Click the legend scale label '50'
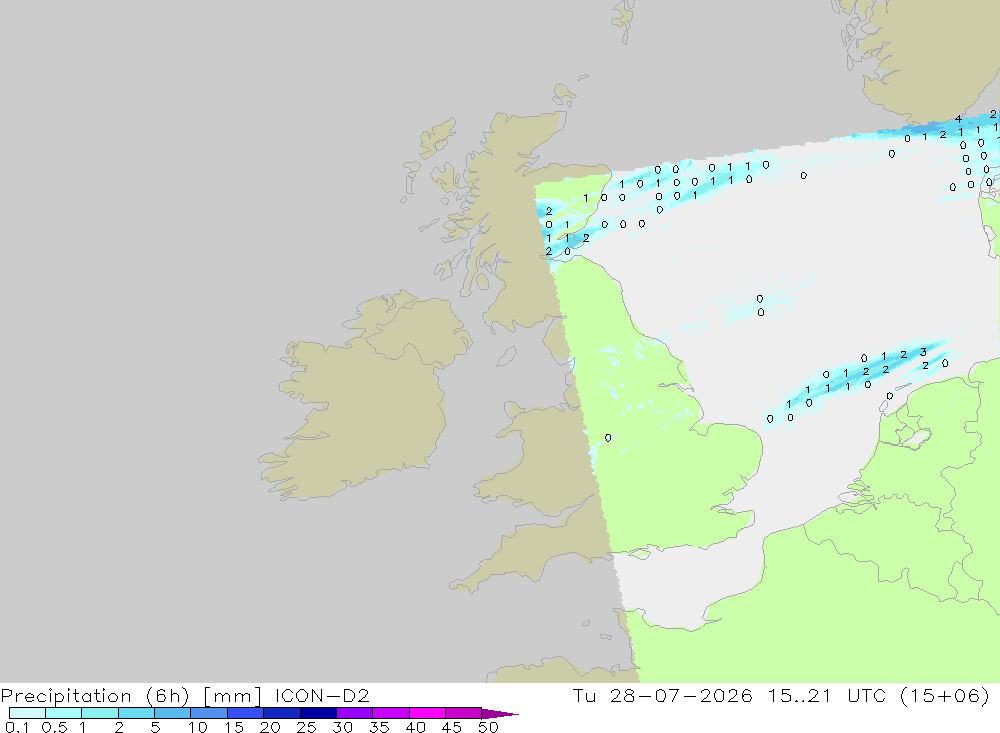The image size is (1000, 733). 488,727
